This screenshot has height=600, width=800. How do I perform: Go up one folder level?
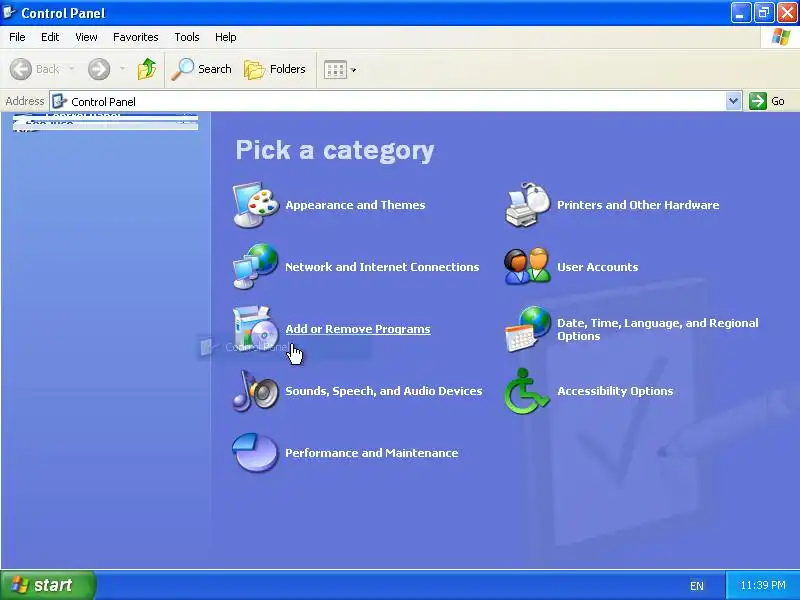pos(147,69)
